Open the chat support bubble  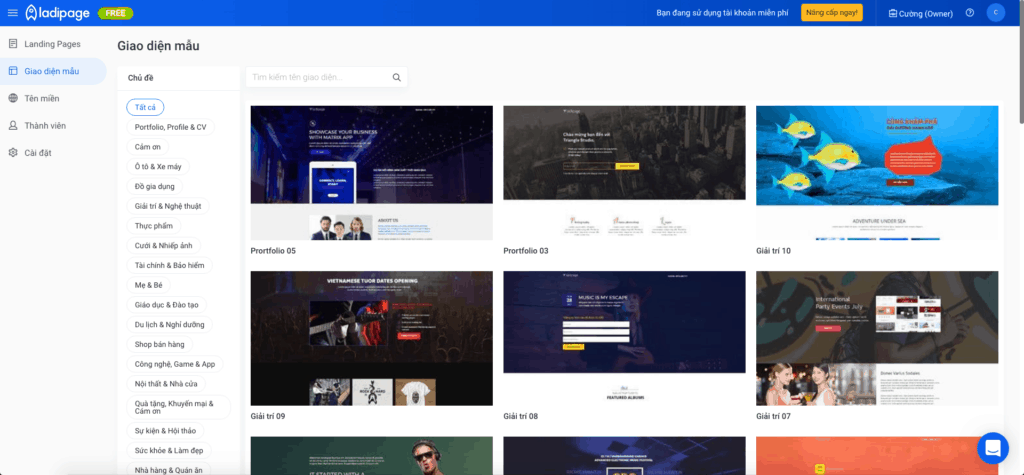pos(992,447)
